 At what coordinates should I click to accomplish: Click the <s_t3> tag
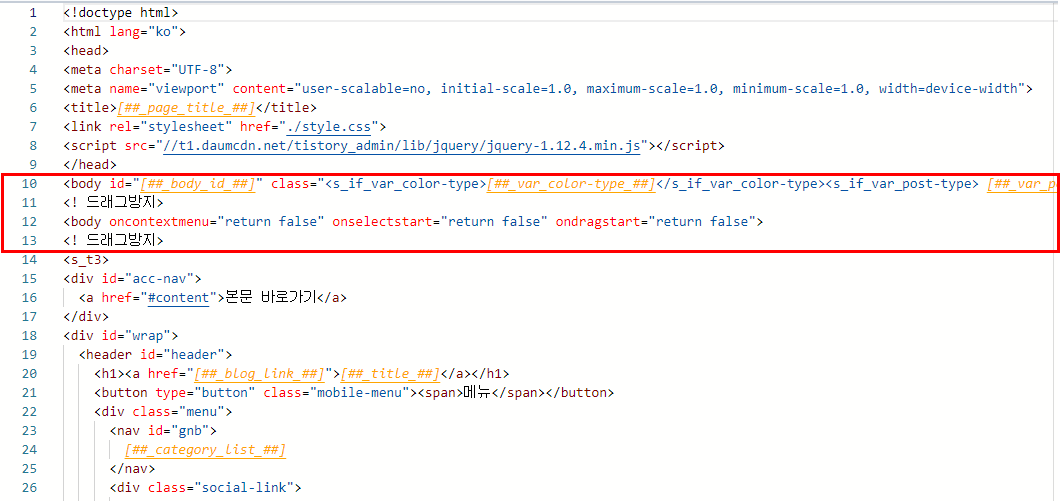[87, 259]
